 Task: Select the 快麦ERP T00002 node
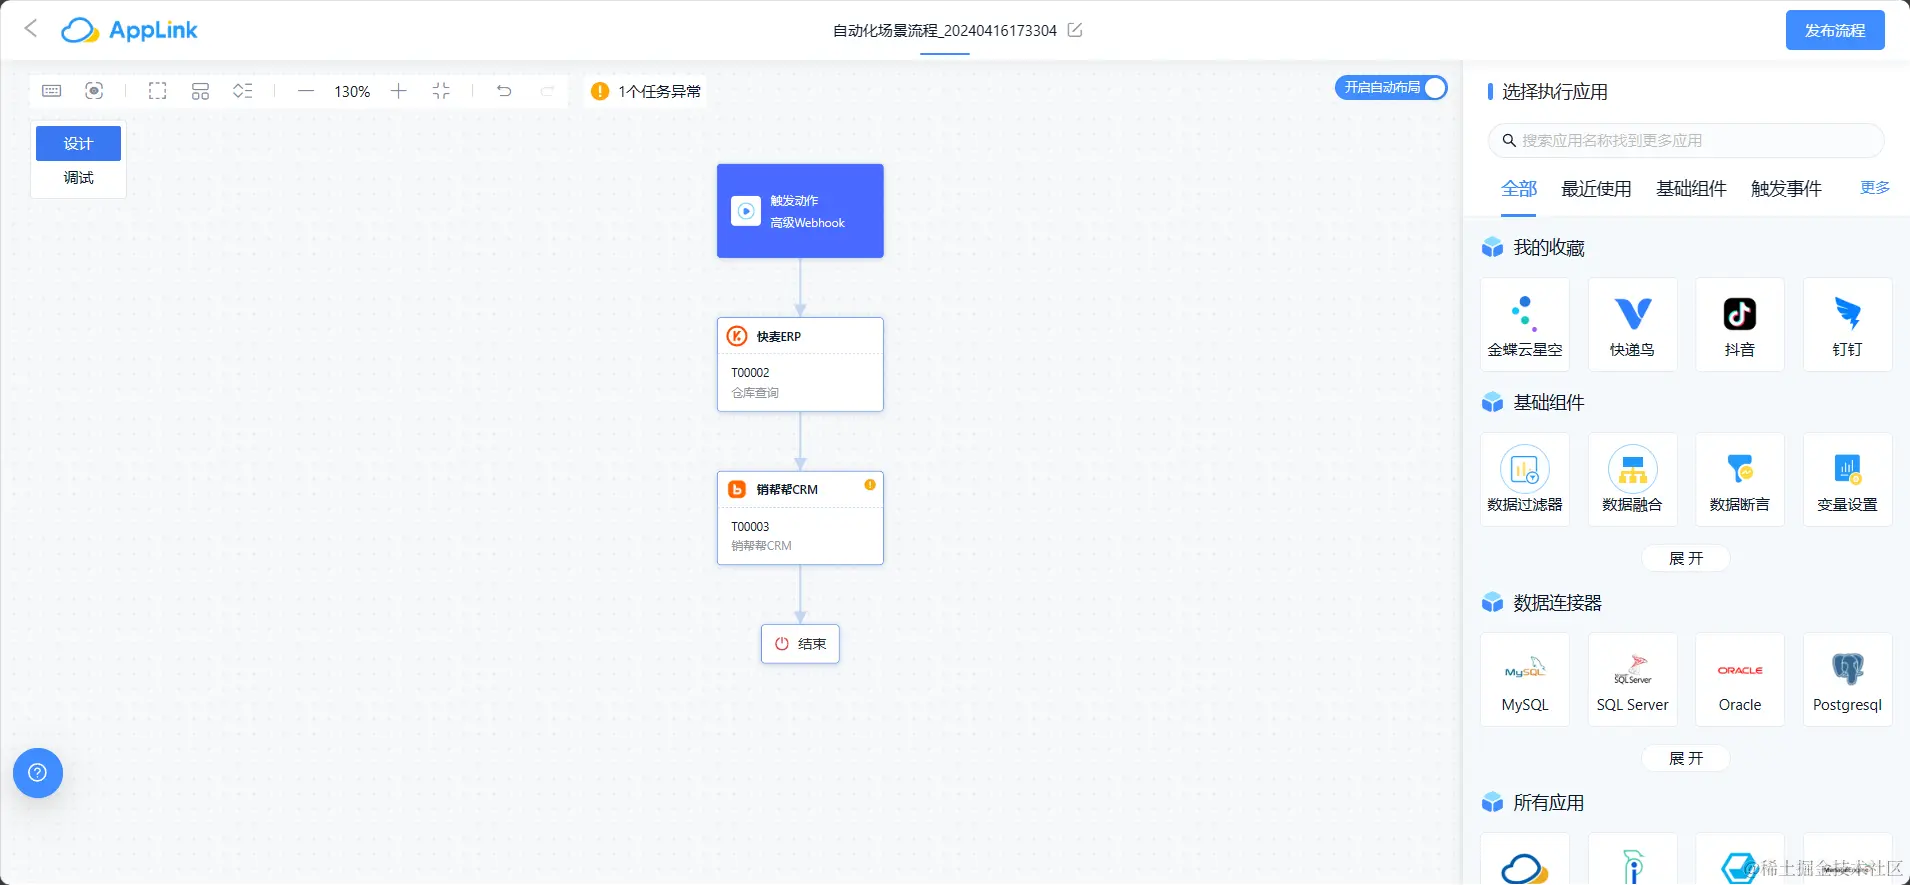[800, 364]
